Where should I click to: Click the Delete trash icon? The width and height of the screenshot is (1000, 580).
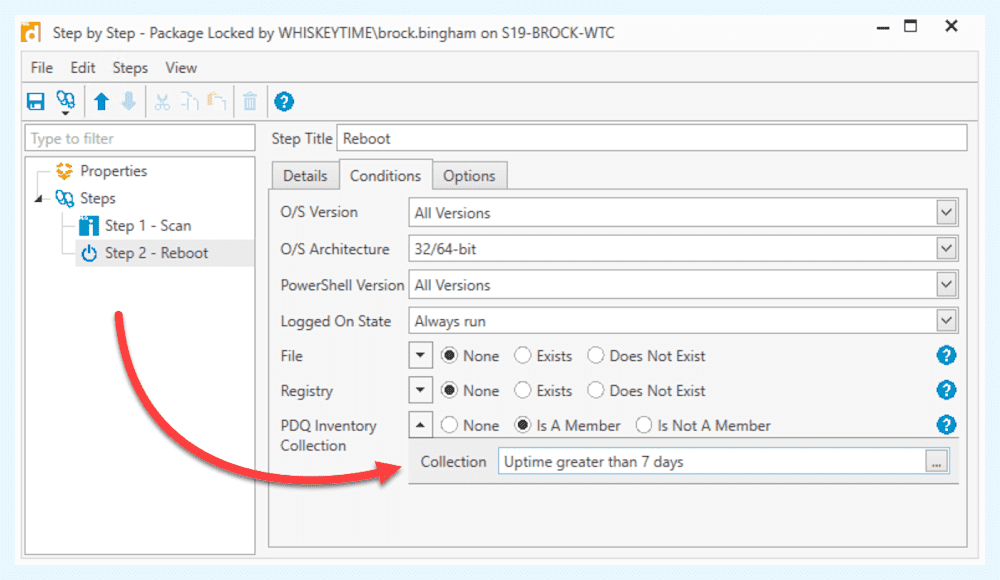[250, 101]
